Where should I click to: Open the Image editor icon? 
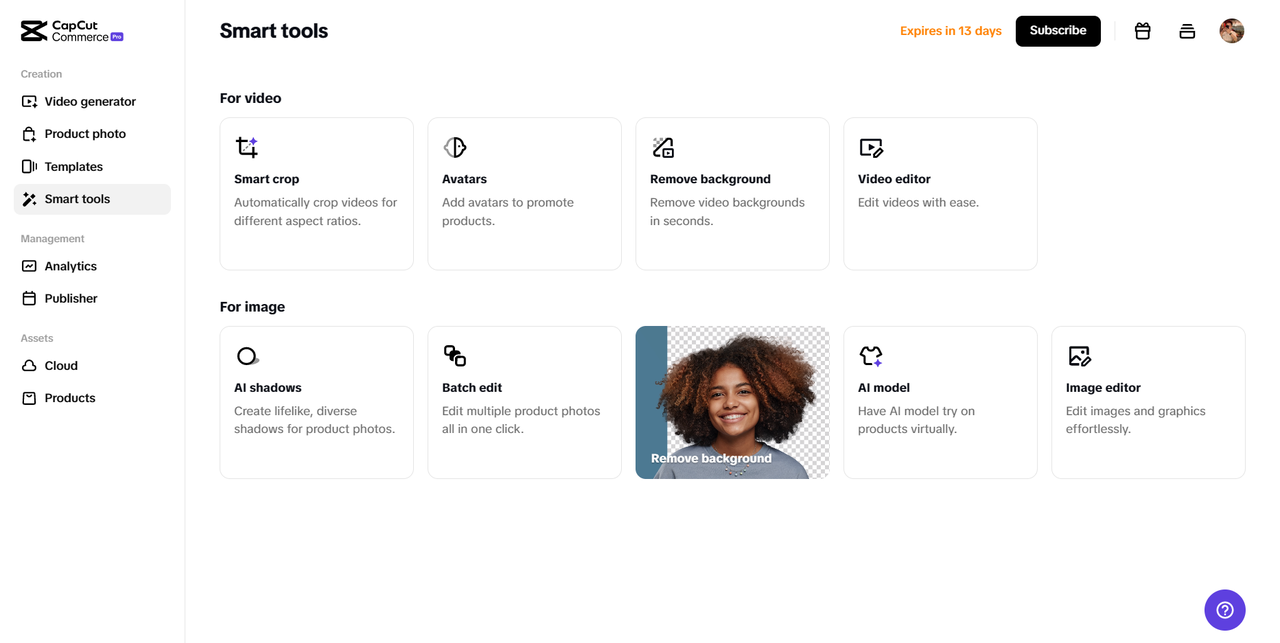pyautogui.click(x=1079, y=356)
